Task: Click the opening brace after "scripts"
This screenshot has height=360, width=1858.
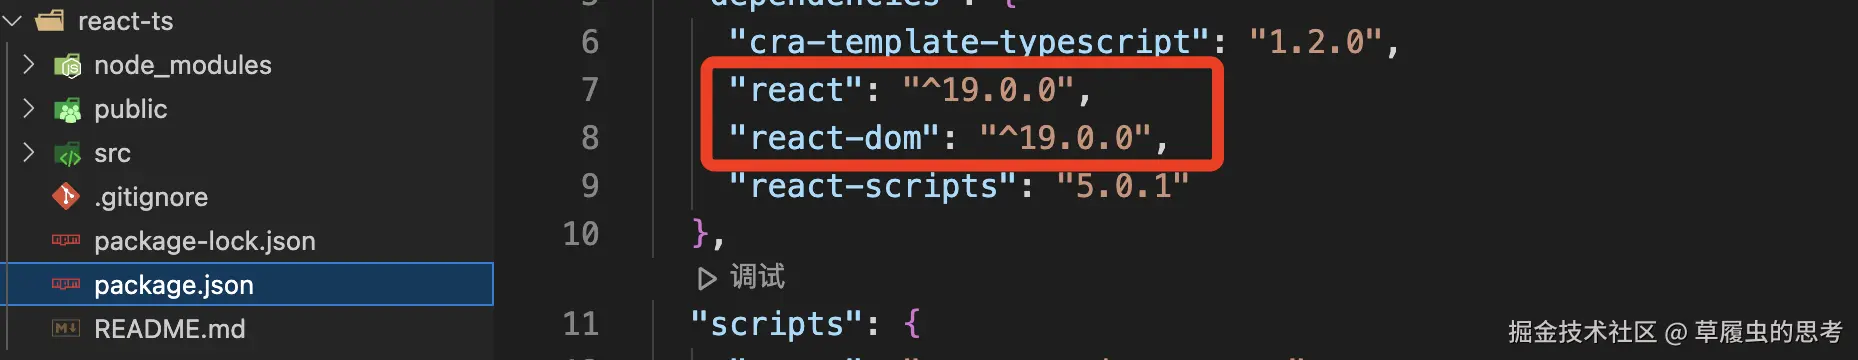Action: coord(911,324)
